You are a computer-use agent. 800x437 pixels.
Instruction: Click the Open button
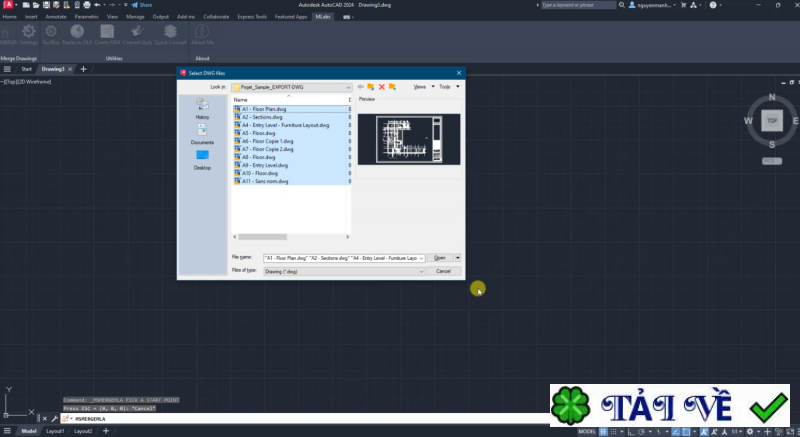440,257
